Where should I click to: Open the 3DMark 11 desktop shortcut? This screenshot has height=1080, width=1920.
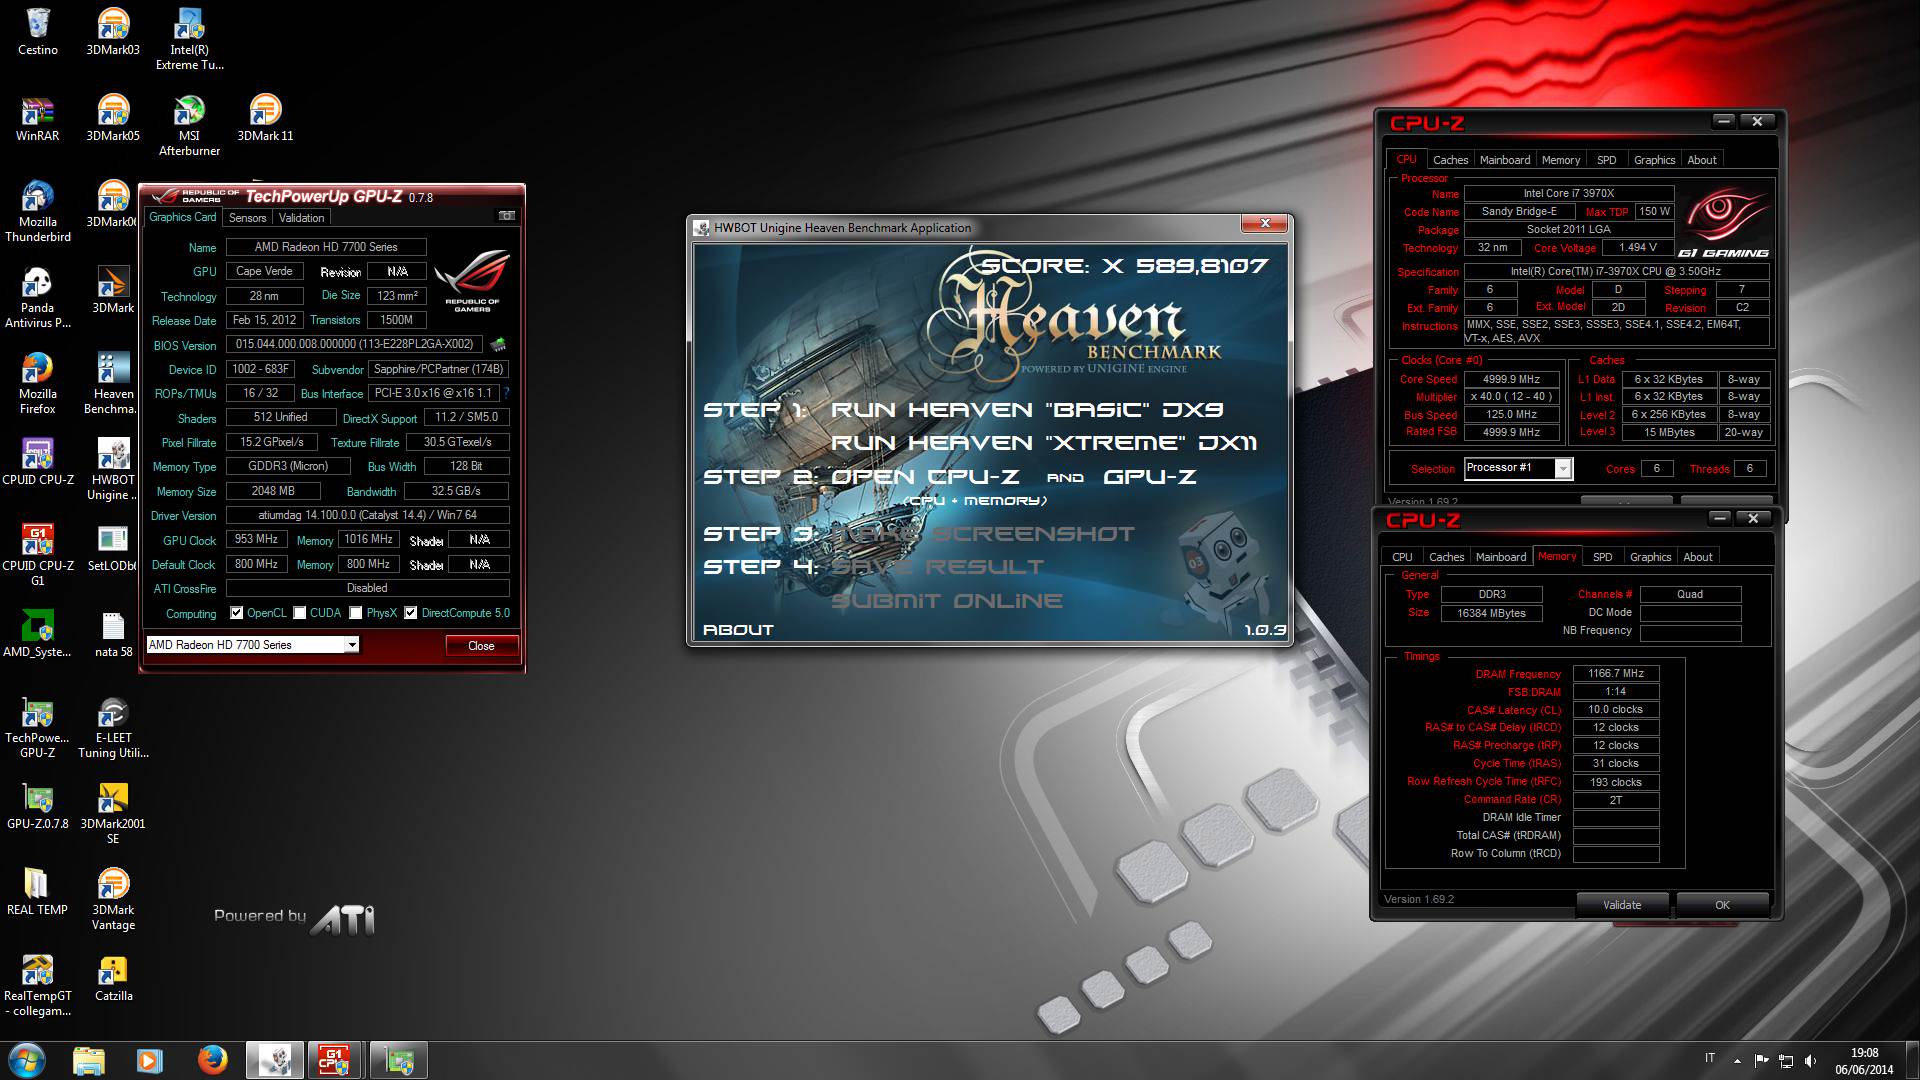(x=265, y=118)
